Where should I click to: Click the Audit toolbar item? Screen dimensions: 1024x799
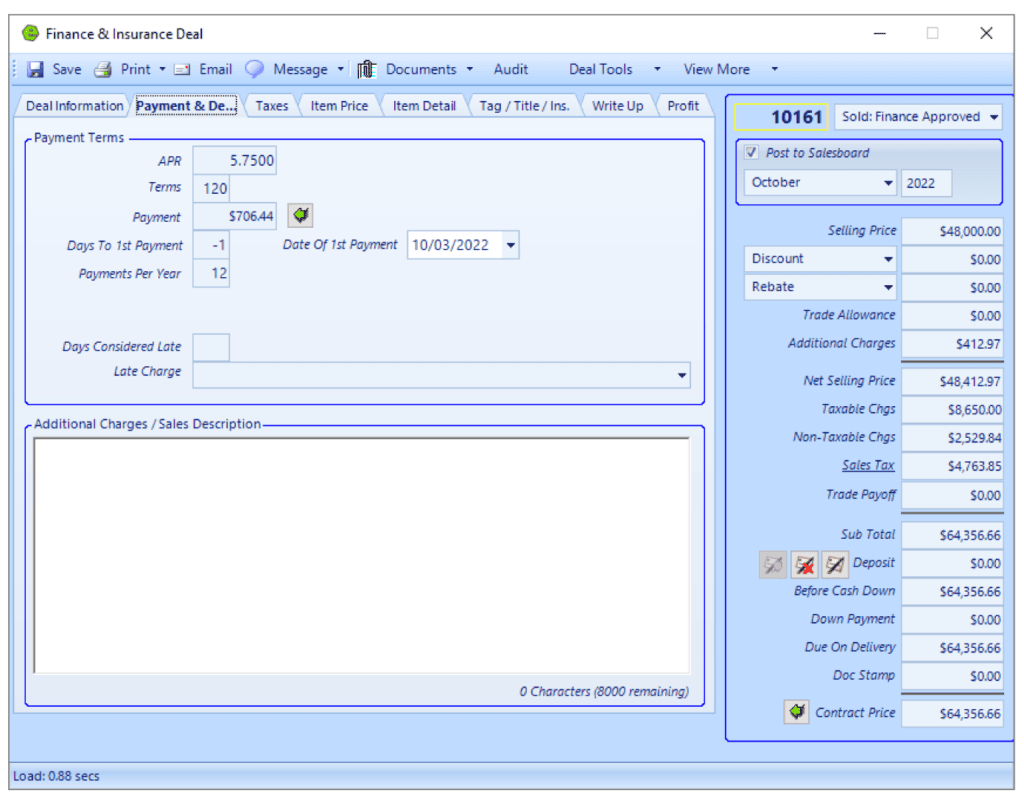click(511, 69)
